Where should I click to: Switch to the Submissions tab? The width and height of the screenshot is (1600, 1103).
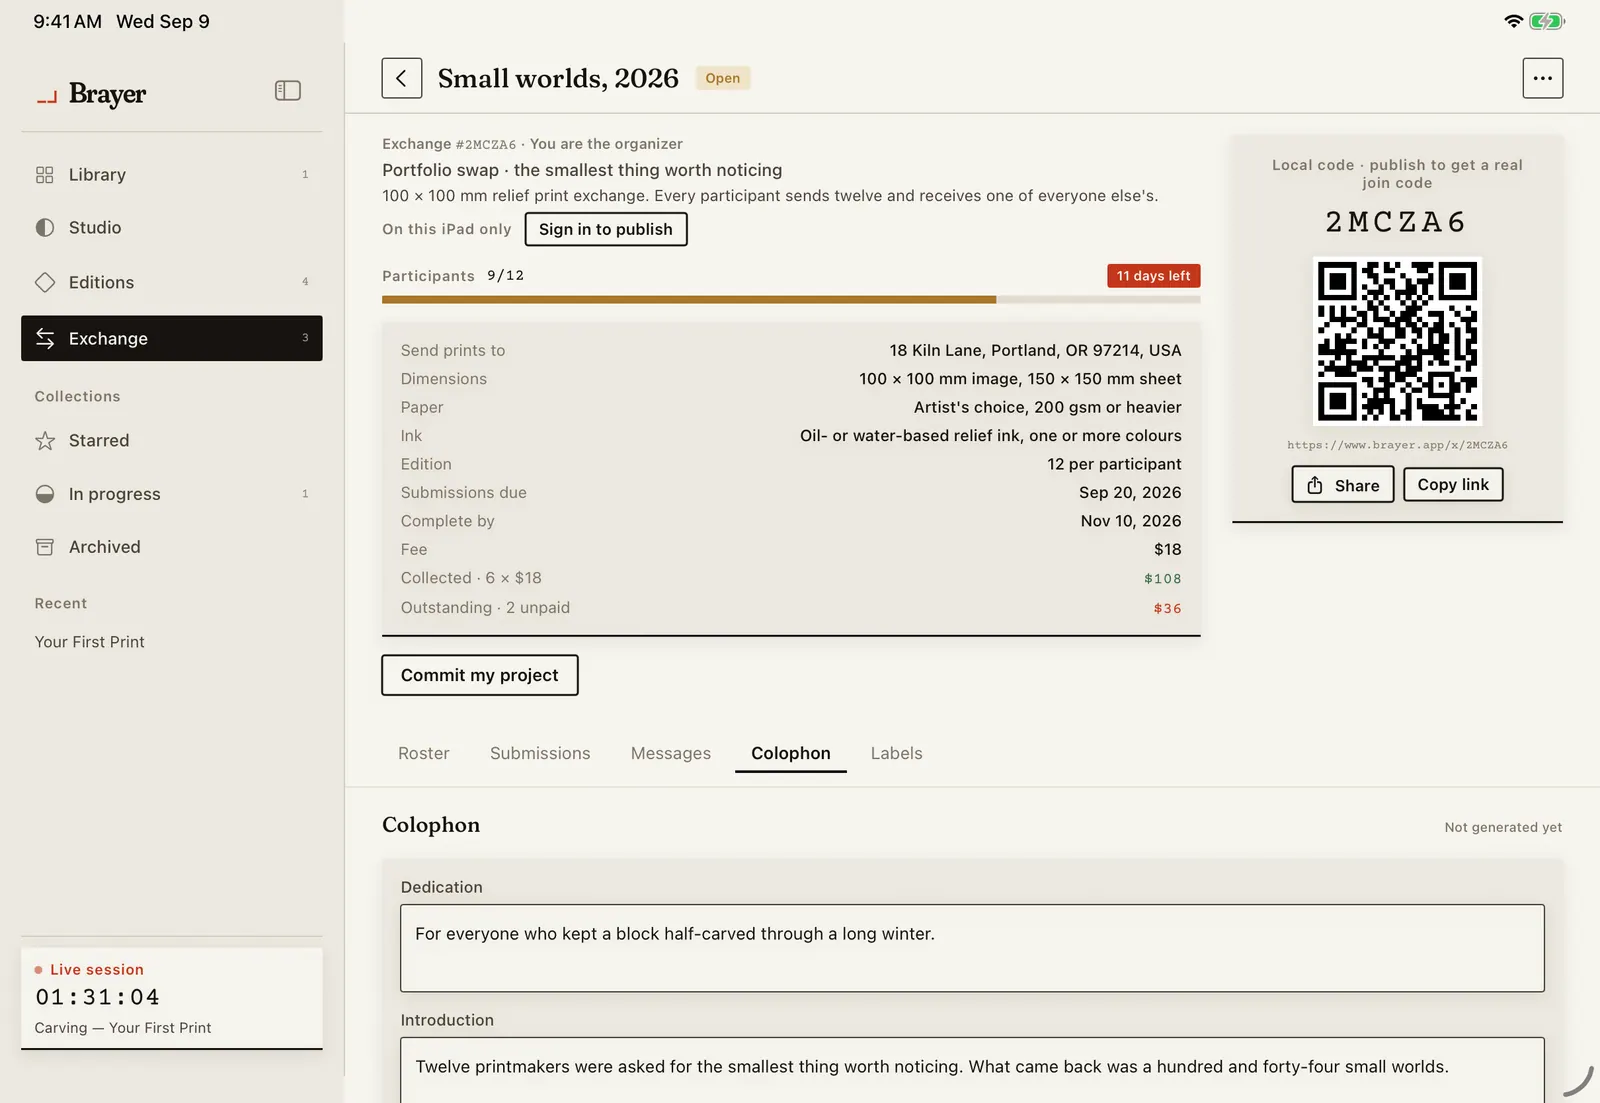(x=540, y=754)
